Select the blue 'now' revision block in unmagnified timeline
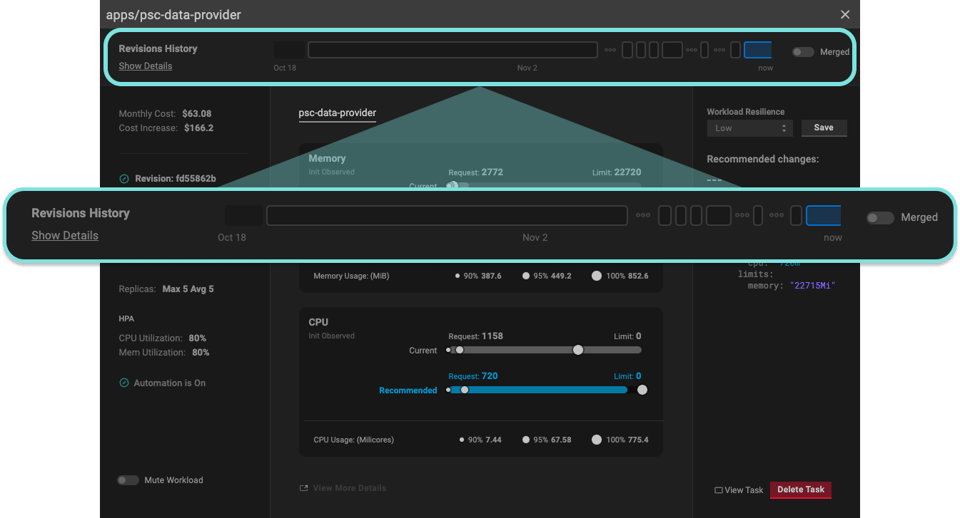This screenshot has height=518, width=960. (x=757, y=50)
